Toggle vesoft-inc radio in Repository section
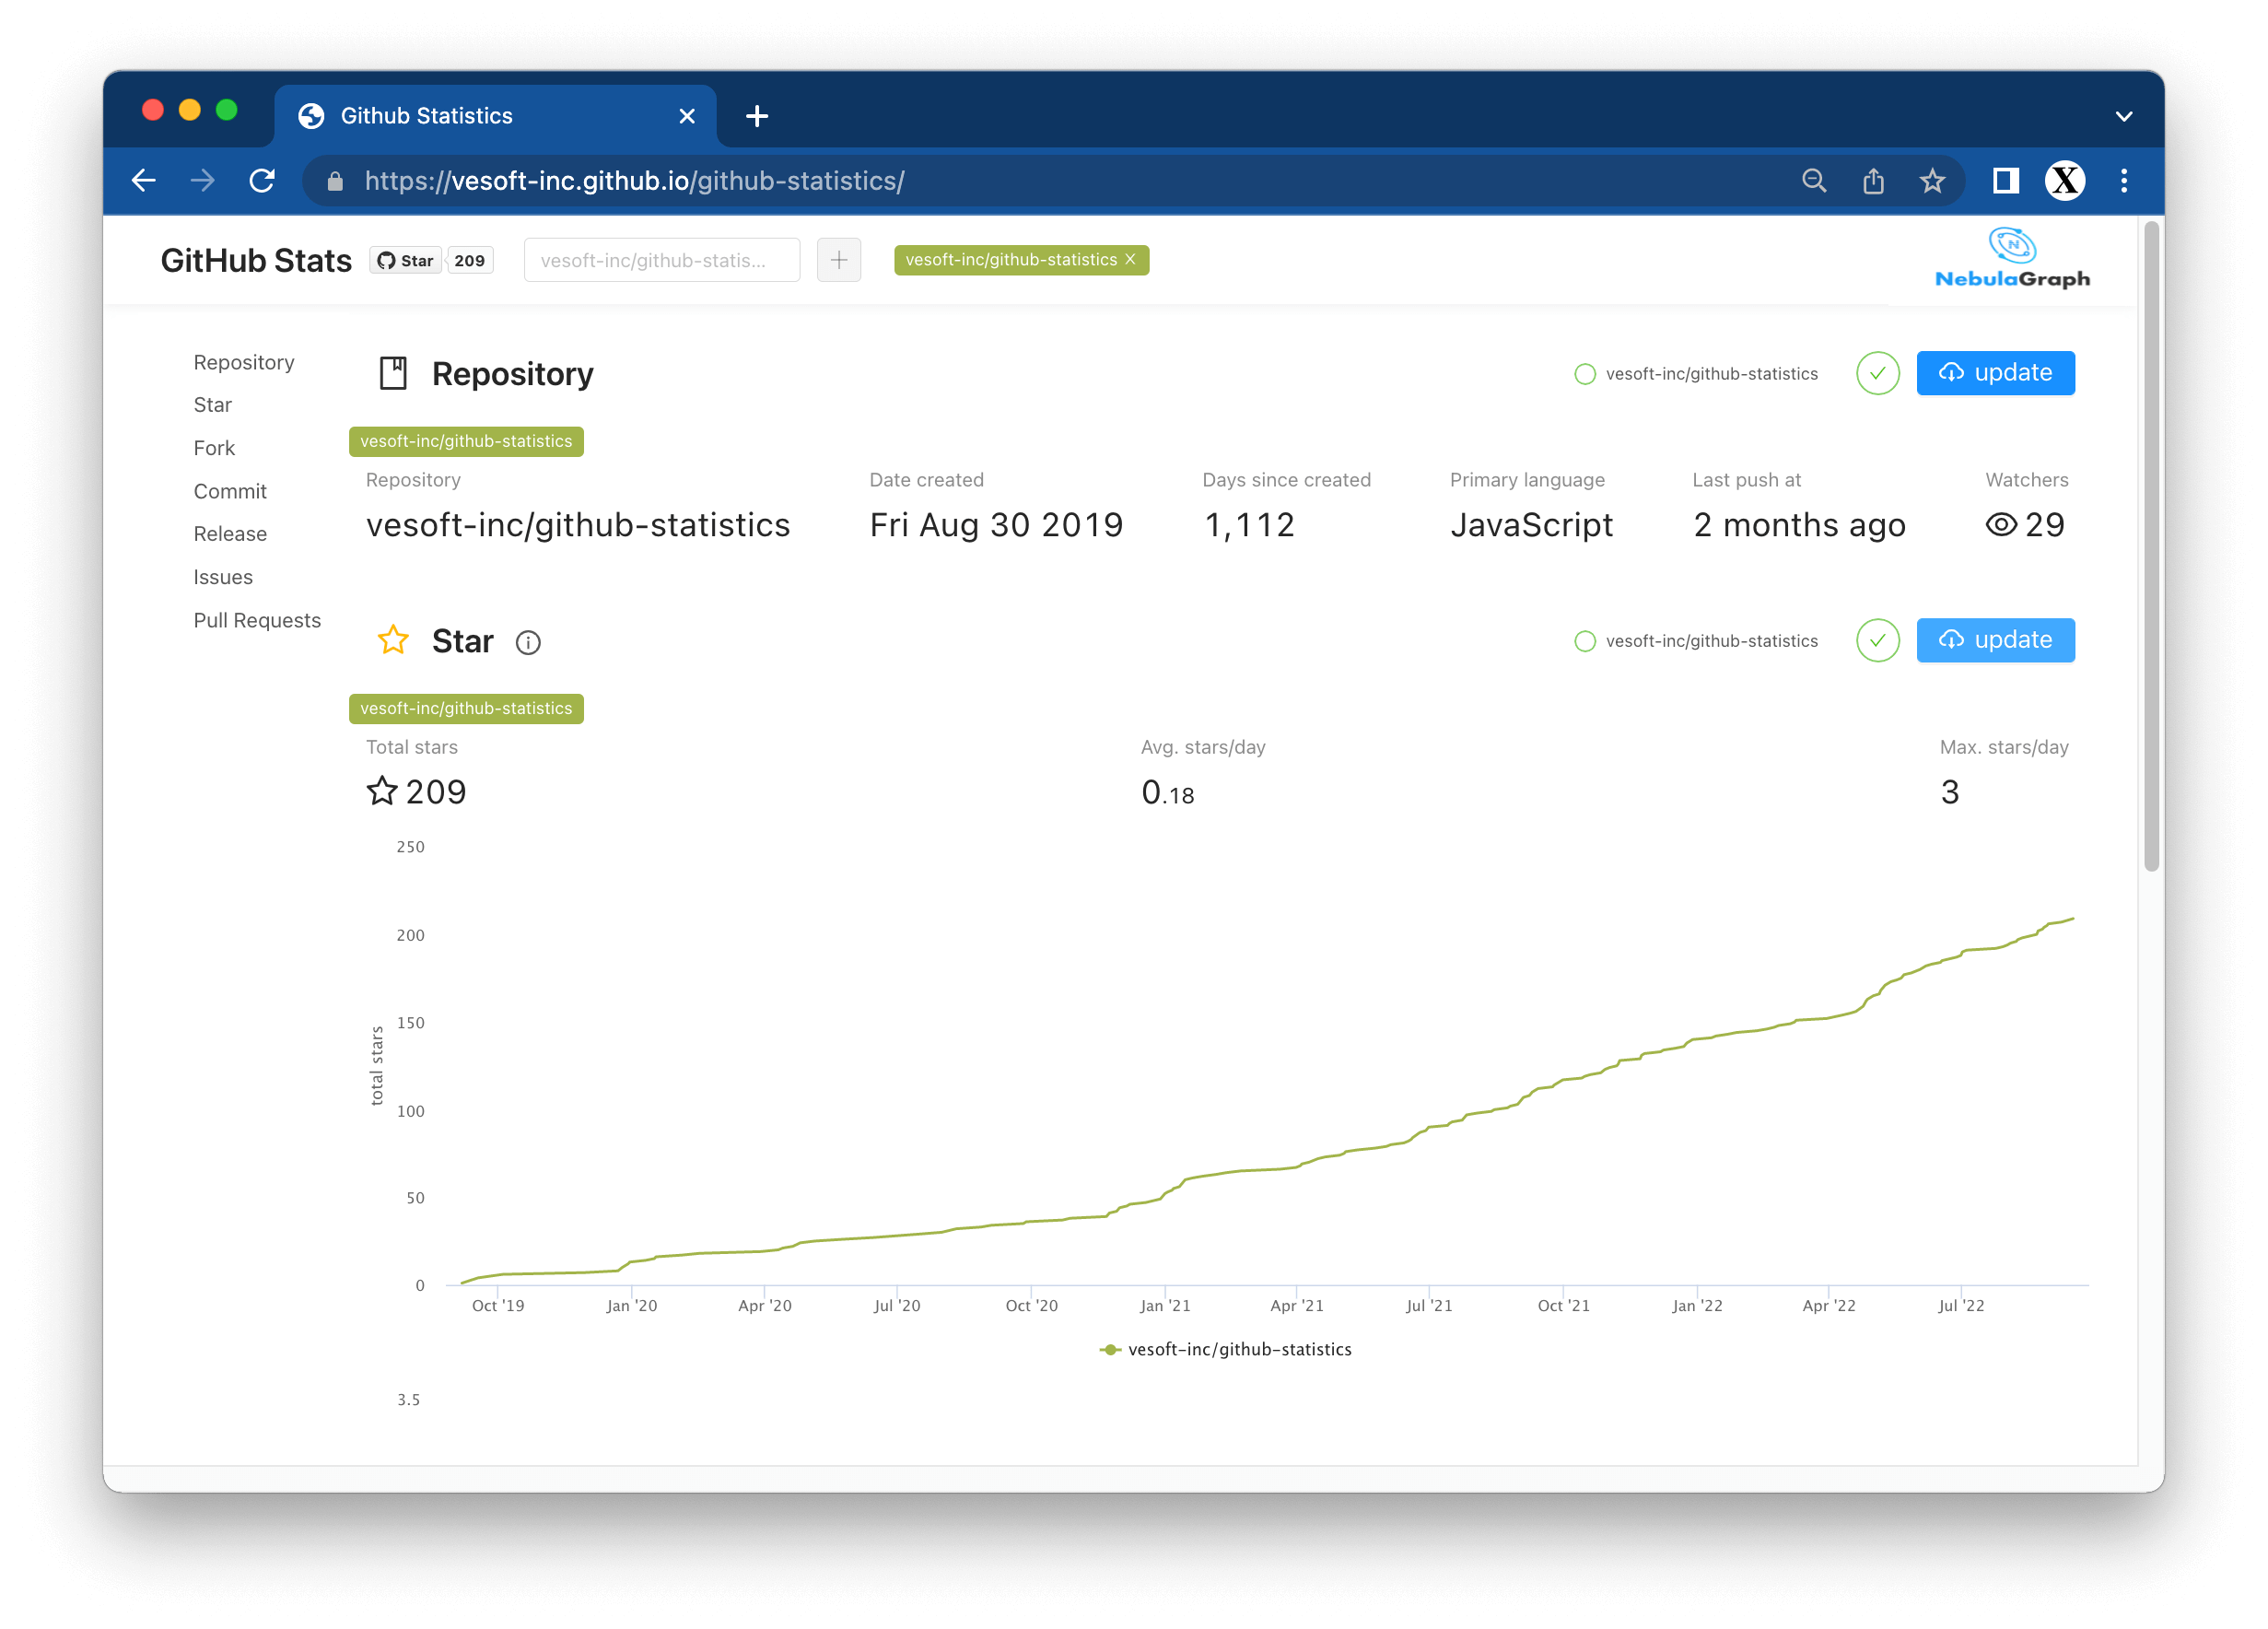Image resolution: width=2268 pixels, height=1629 pixels. (x=1585, y=374)
